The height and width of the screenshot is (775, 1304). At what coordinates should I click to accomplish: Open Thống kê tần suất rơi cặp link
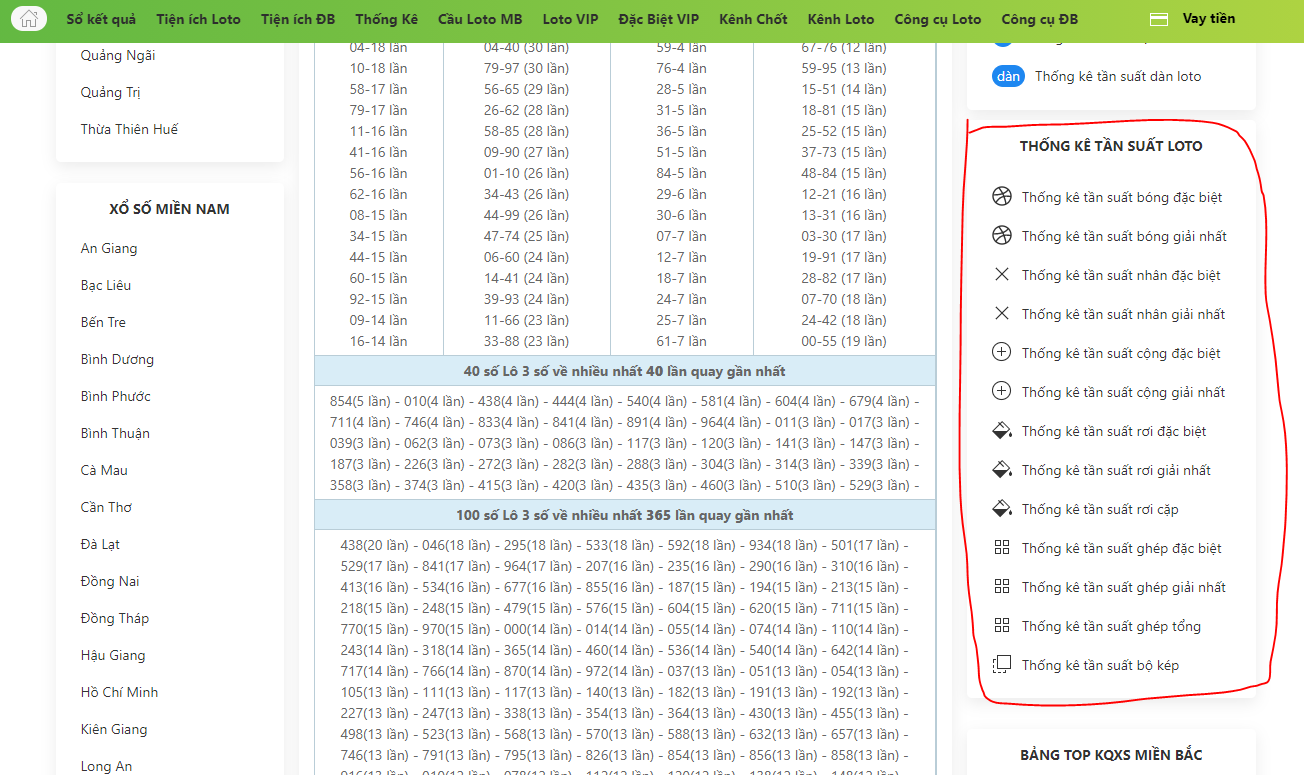[x=1100, y=509]
